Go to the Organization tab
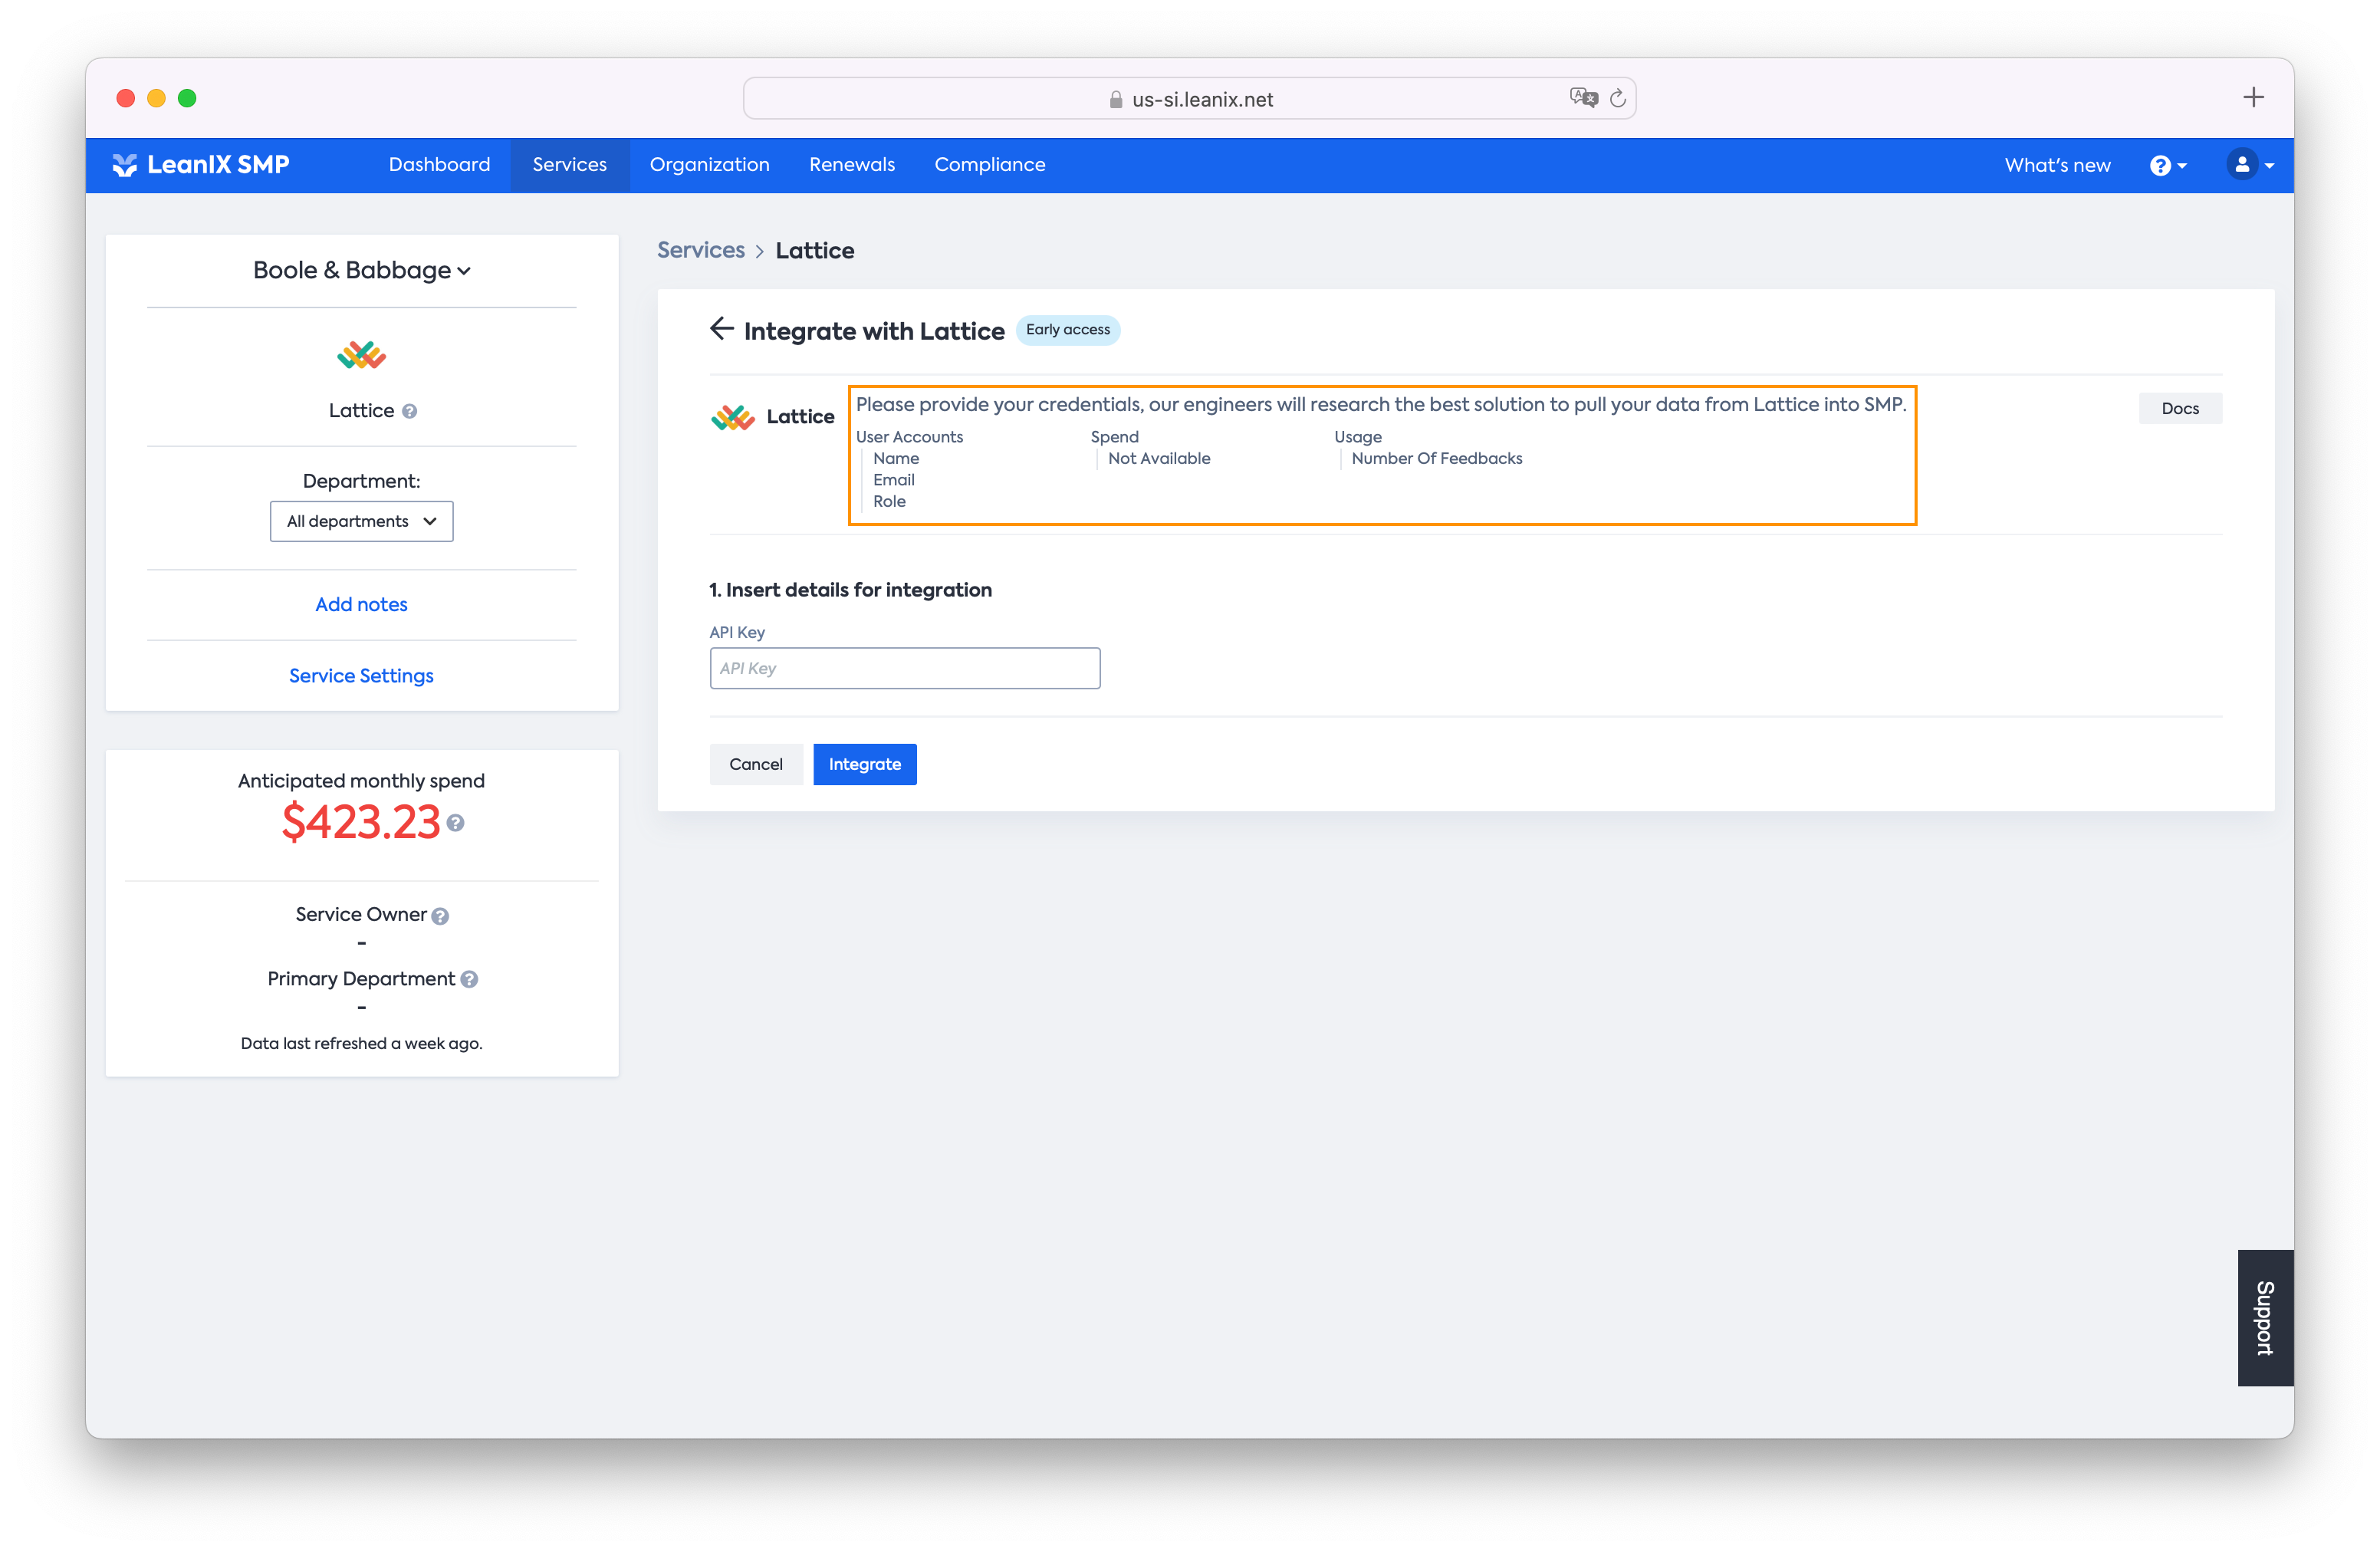Screen dimensions: 2380x1552 [709, 165]
